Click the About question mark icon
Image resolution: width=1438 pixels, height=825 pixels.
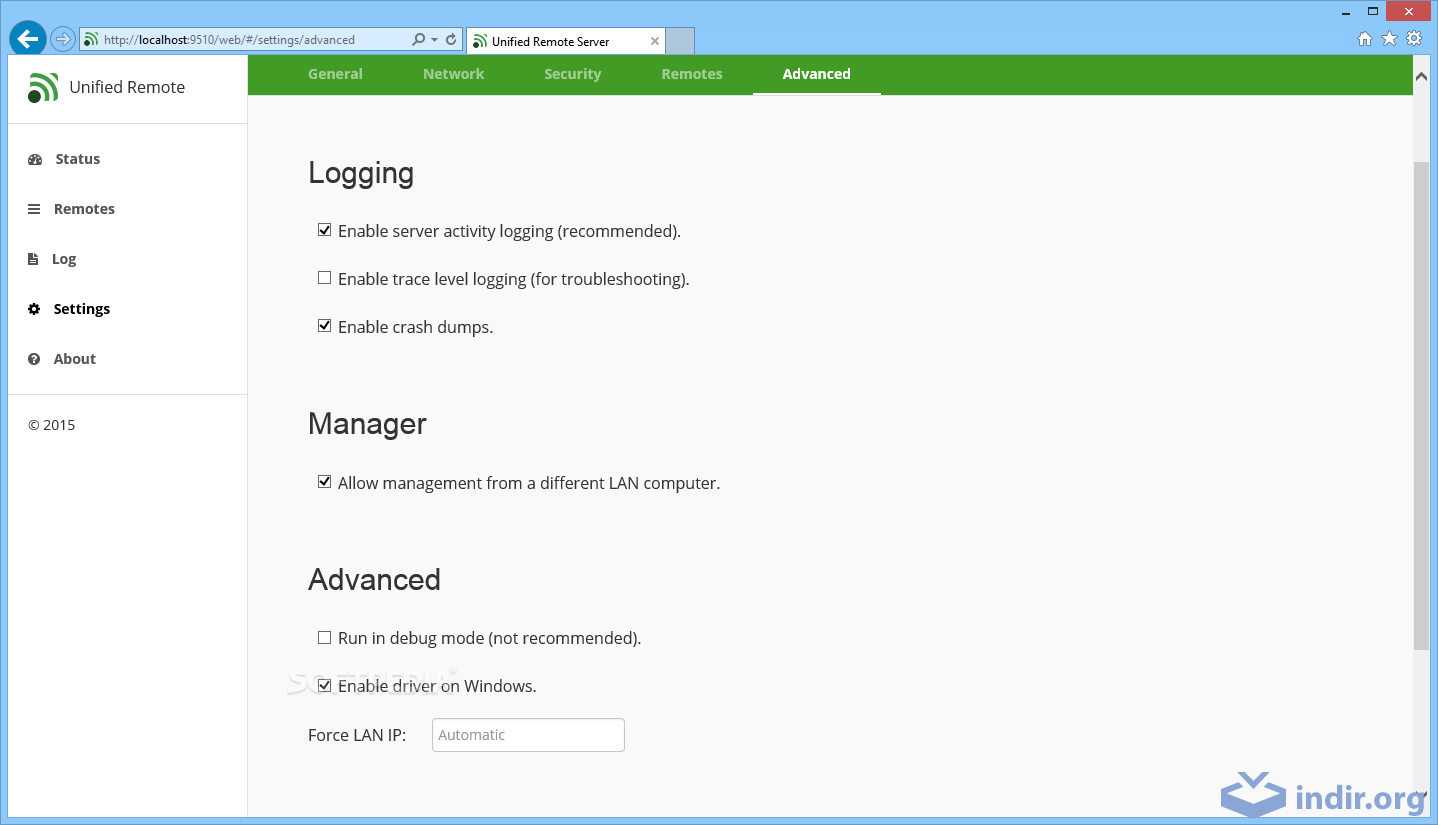(x=34, y=359)
